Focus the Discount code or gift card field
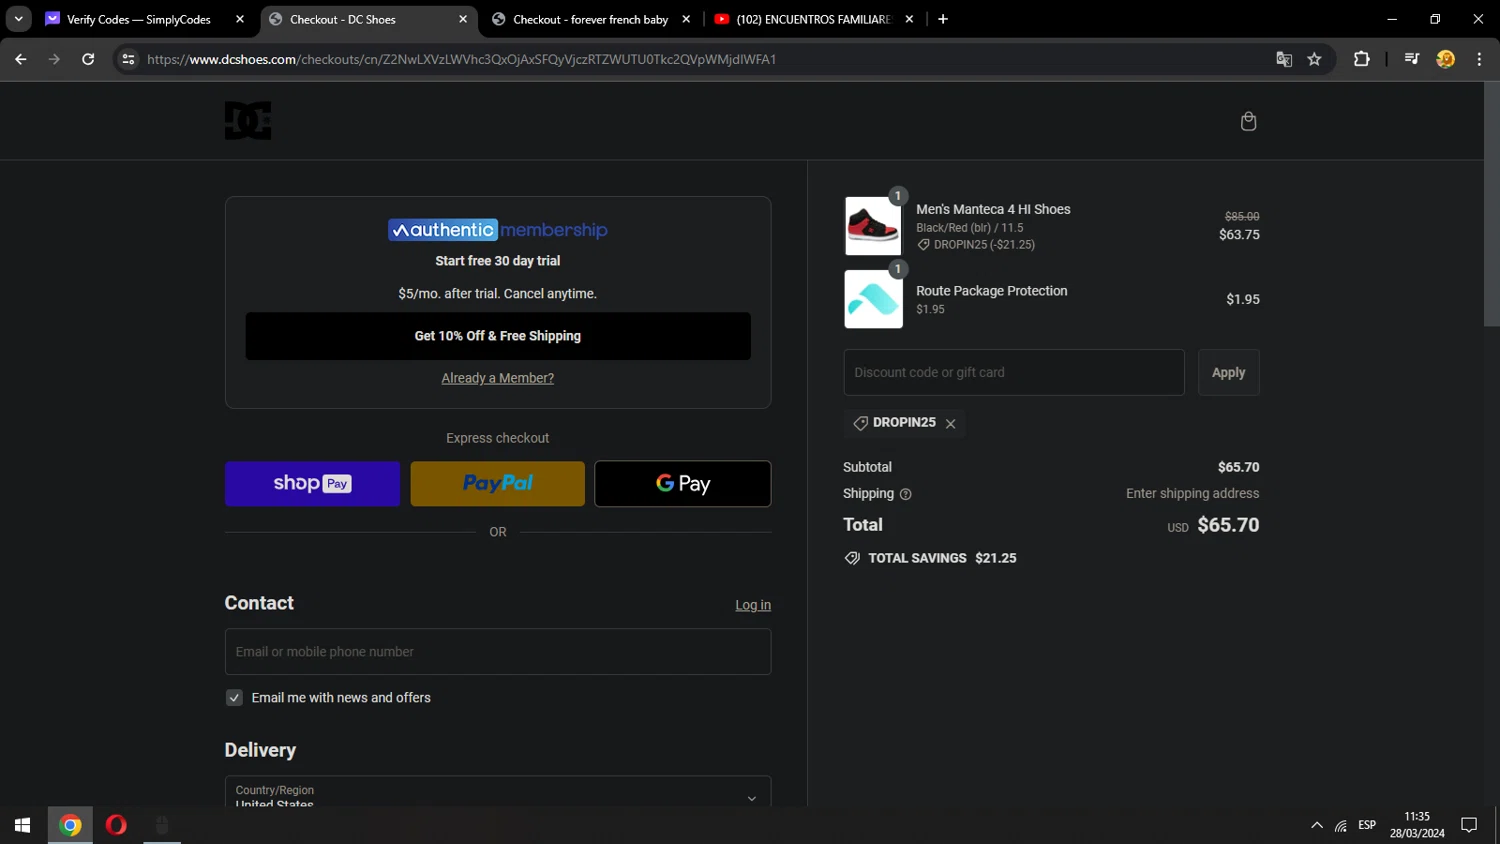Viewport: 1500px width, 844px height. click(x=1014, y=372)
